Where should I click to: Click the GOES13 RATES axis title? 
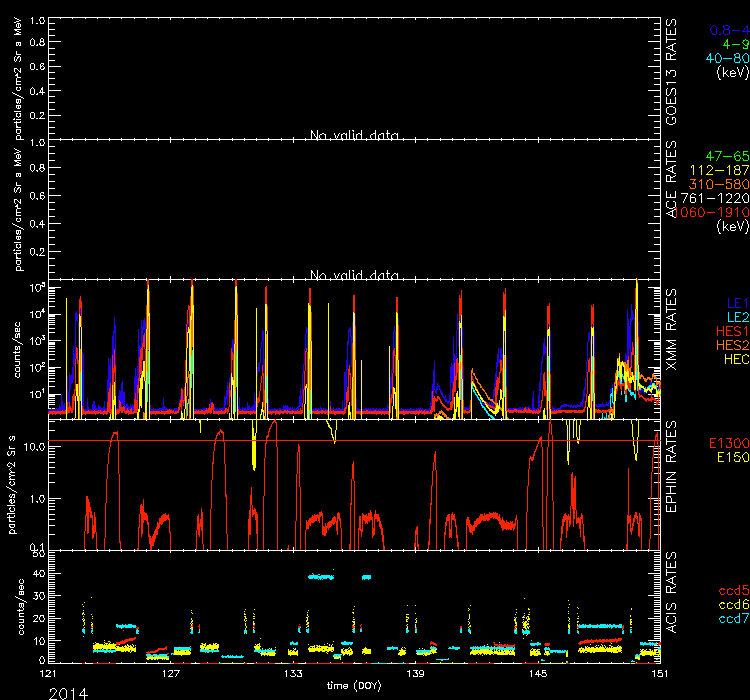[x=673, y=77]
